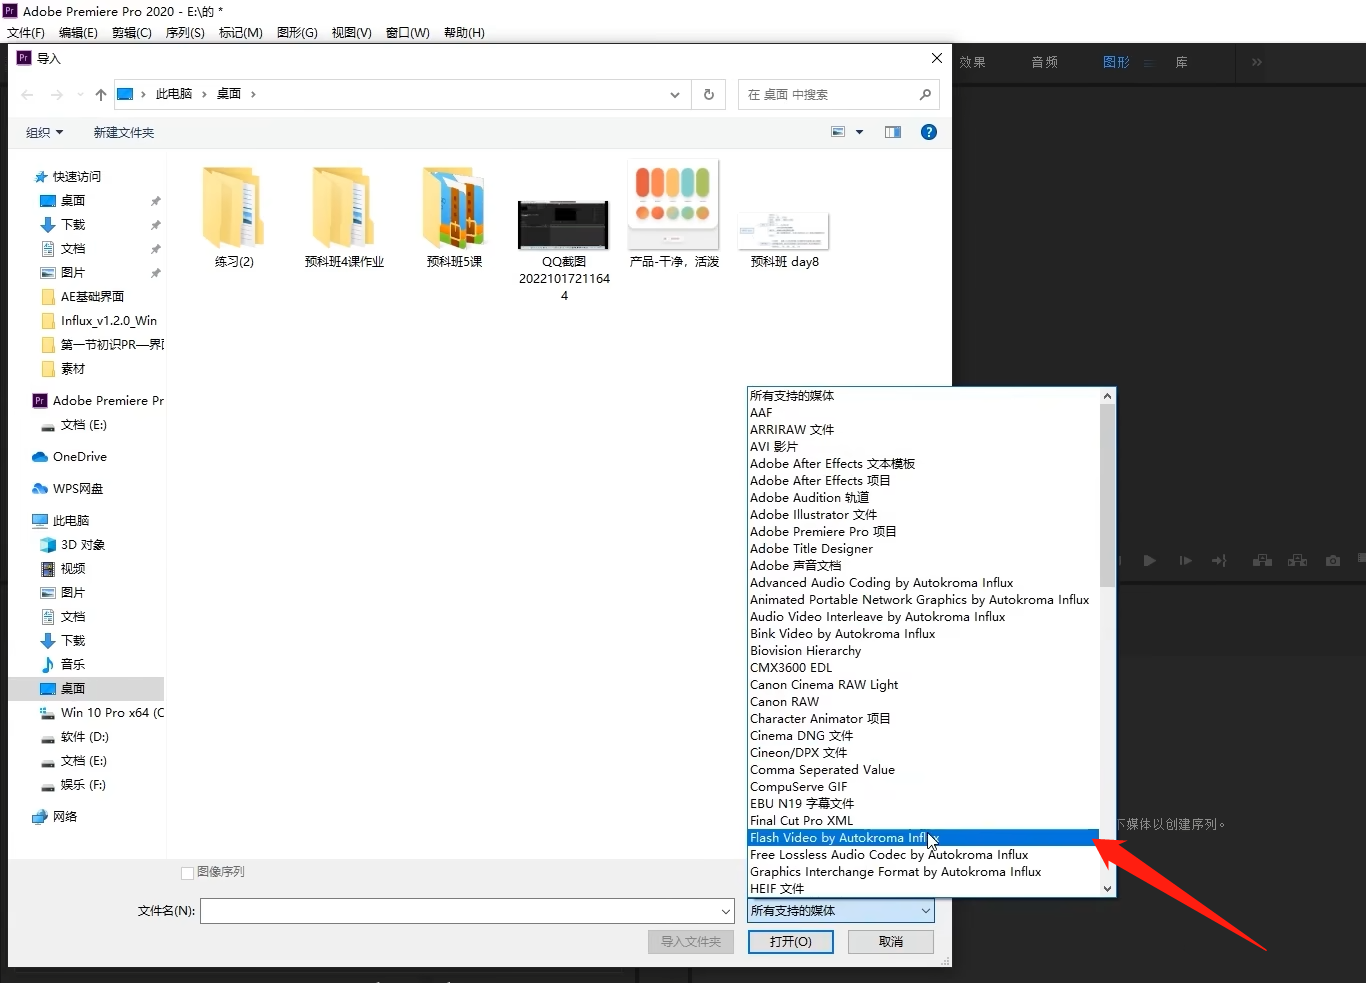Select 网络 in the sidebar
Screen dimensions: 1366x983
(x=65, y=817)
